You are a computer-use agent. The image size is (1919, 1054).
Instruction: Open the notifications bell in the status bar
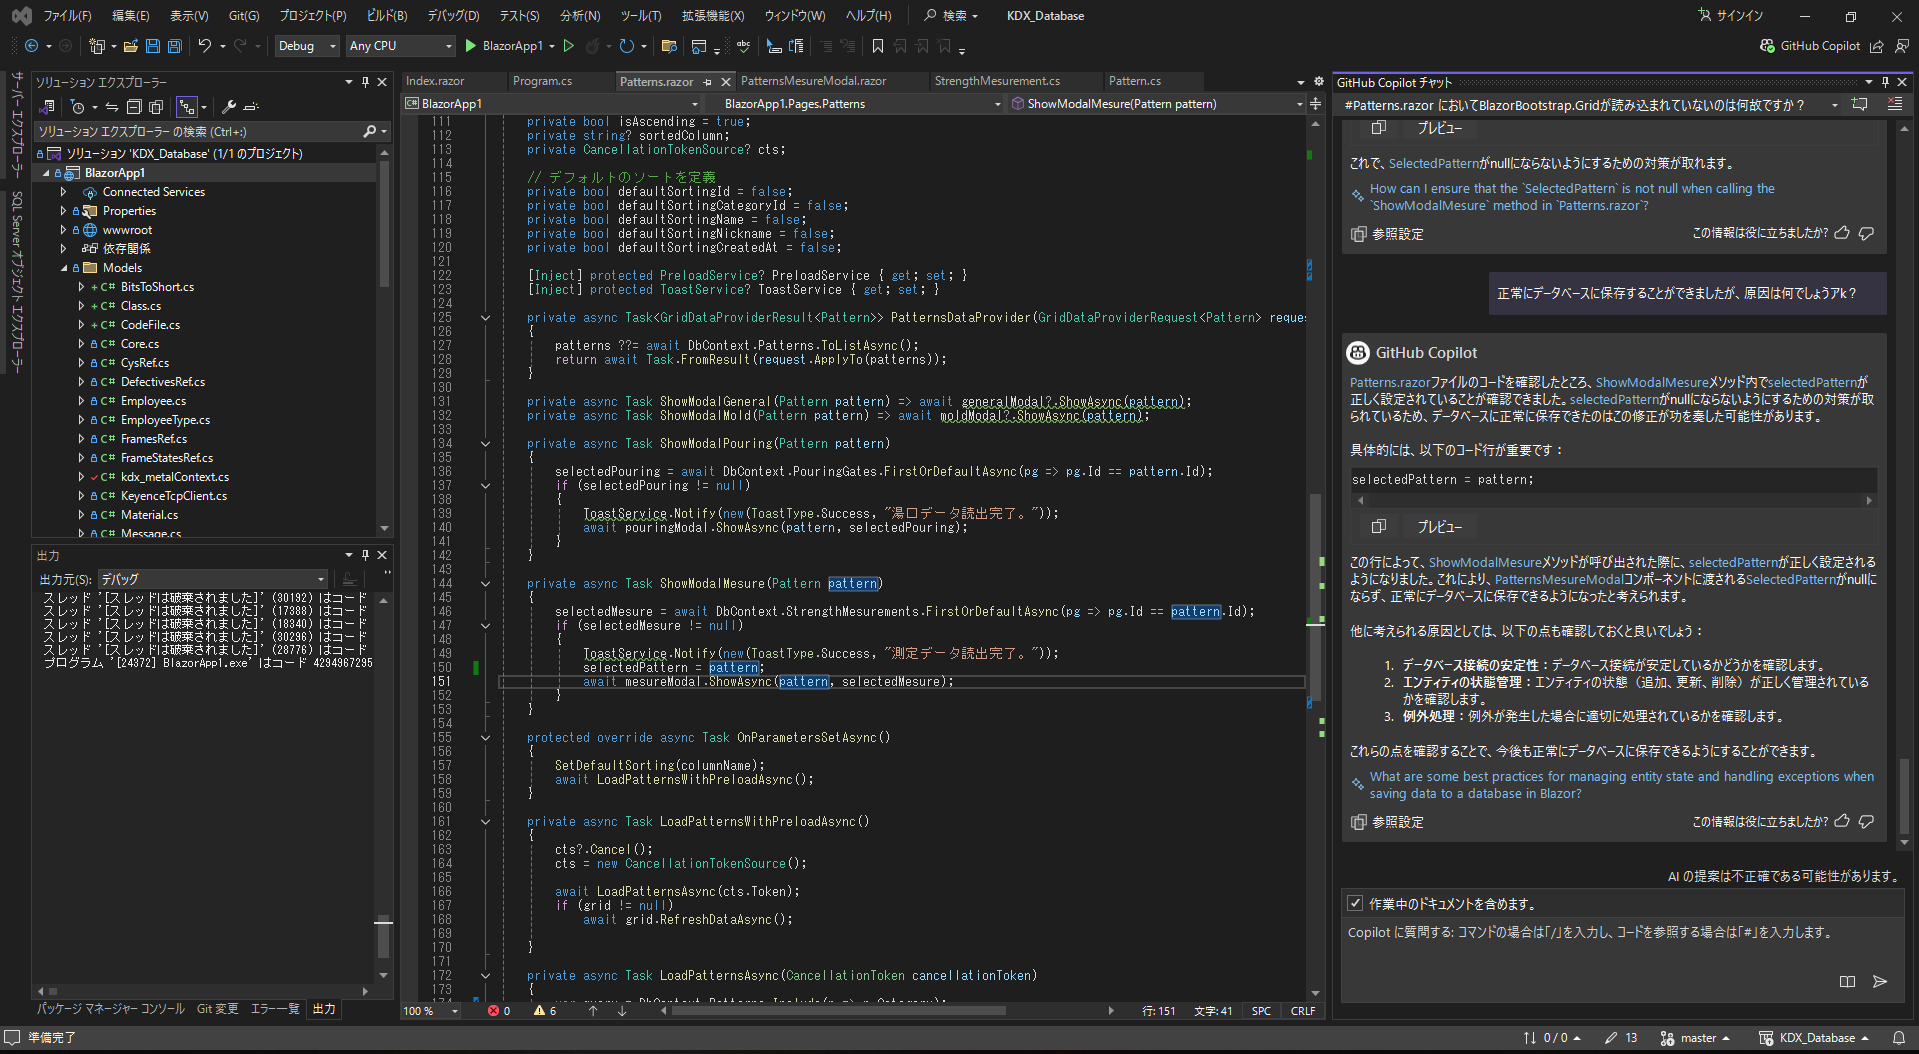tap(1898, 1038)
